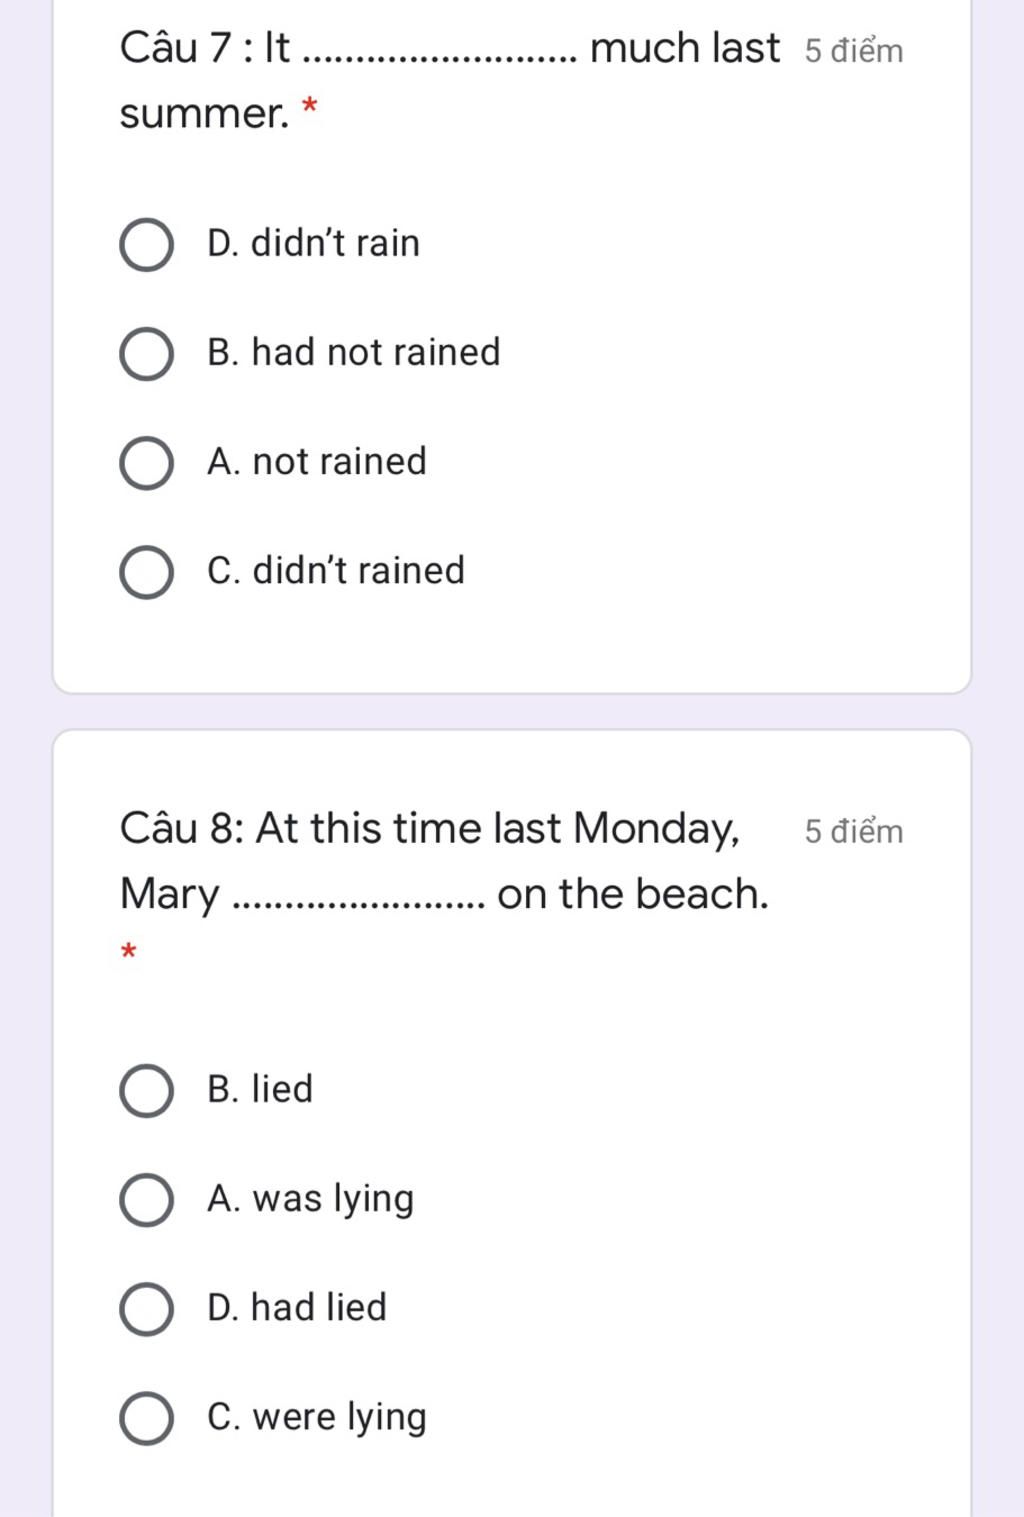Choose the radio circle for 'A. was lying'
Image resolution: width=1024 pixels, height=1517 pixels.
[x=146, y=1199]
